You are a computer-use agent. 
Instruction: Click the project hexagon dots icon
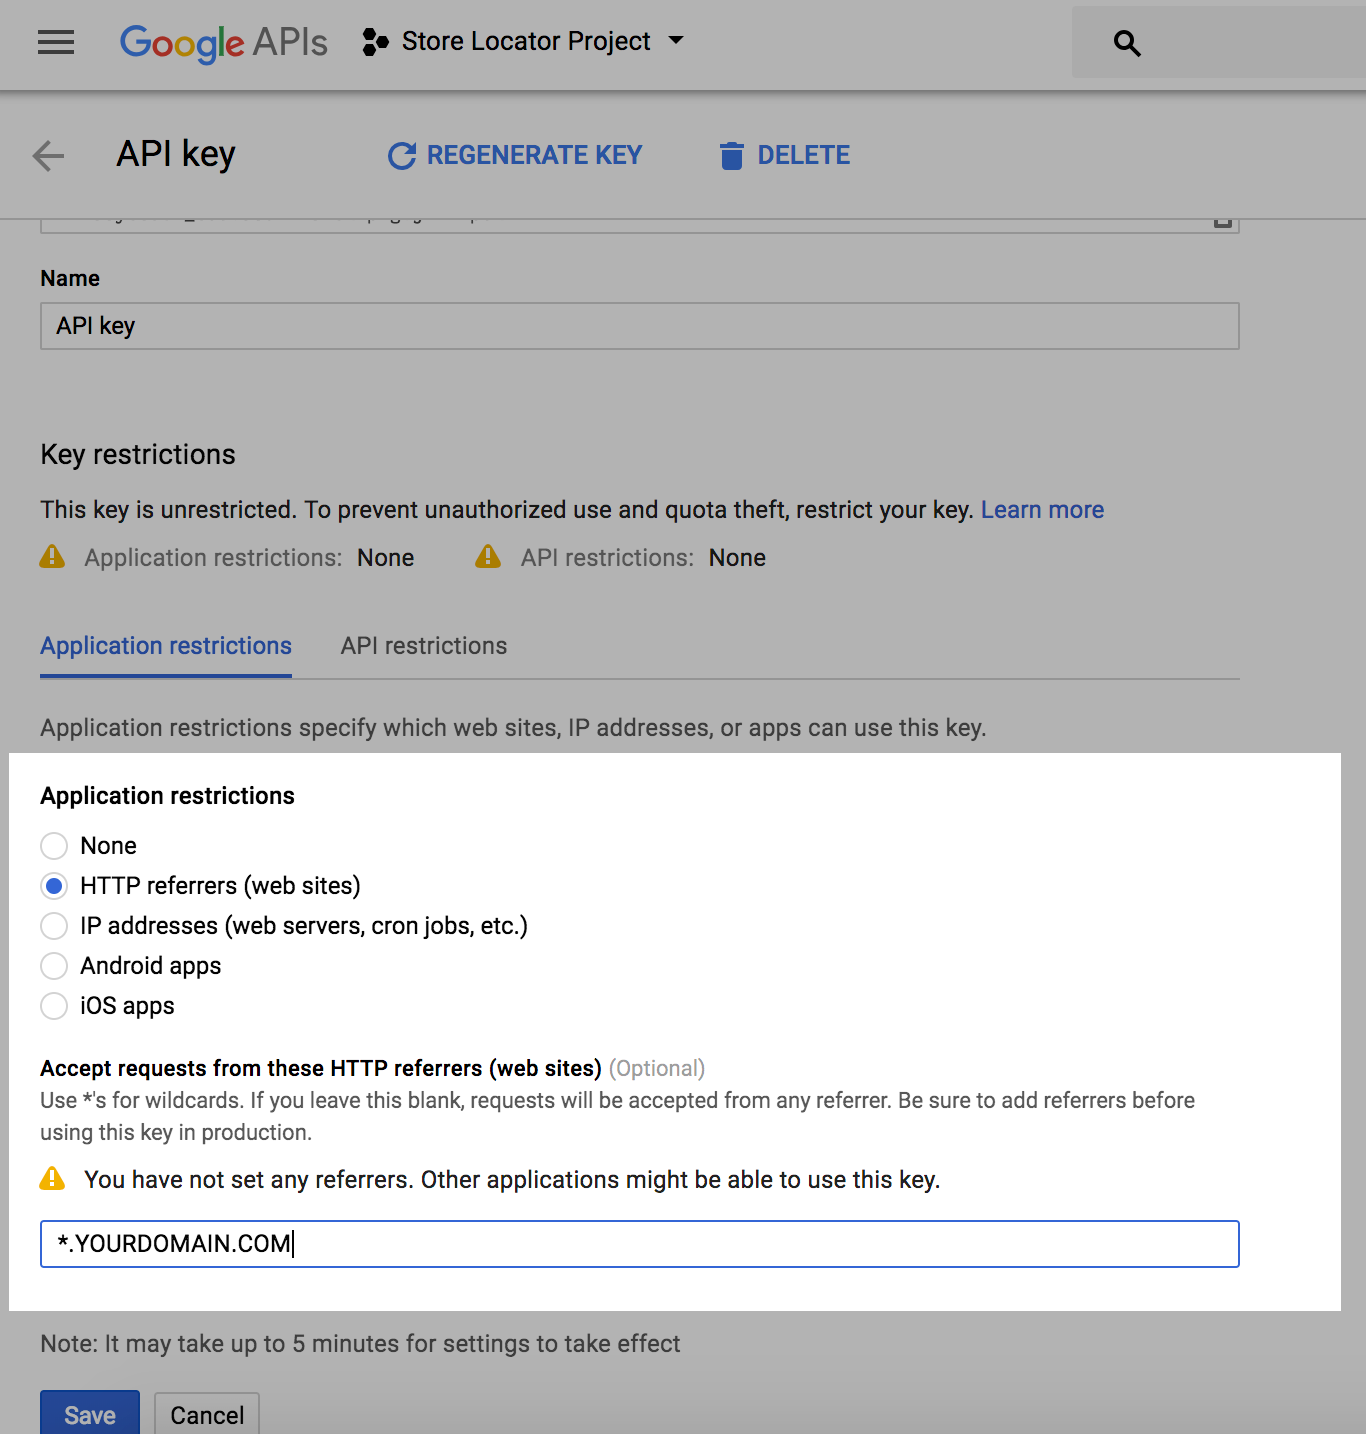[x=375, y=42]
